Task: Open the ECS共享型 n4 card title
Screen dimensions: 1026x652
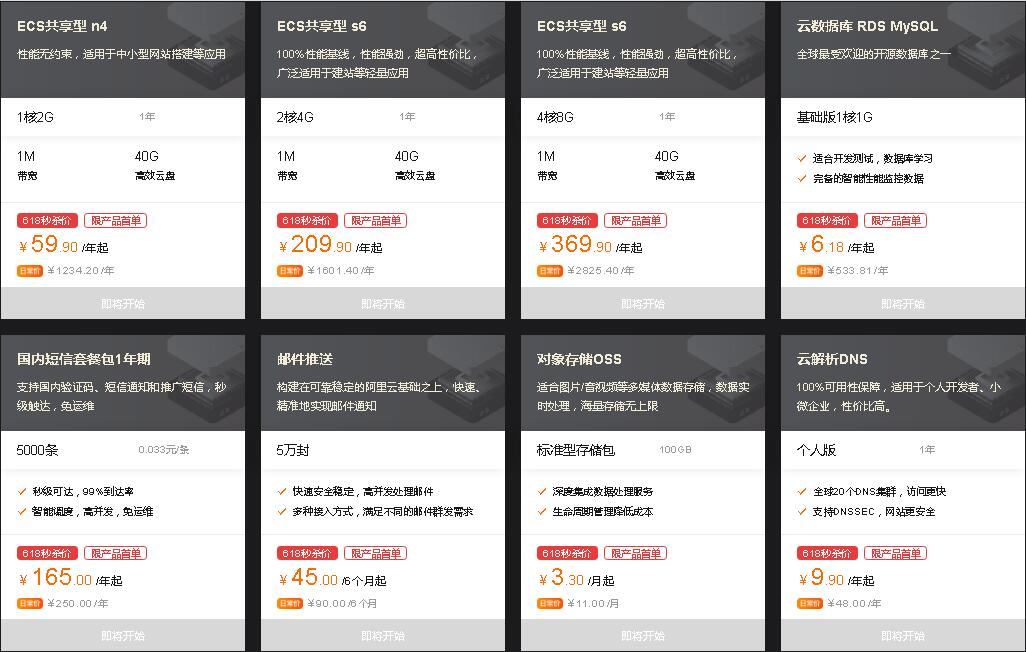Action: [x=62, y=26]
